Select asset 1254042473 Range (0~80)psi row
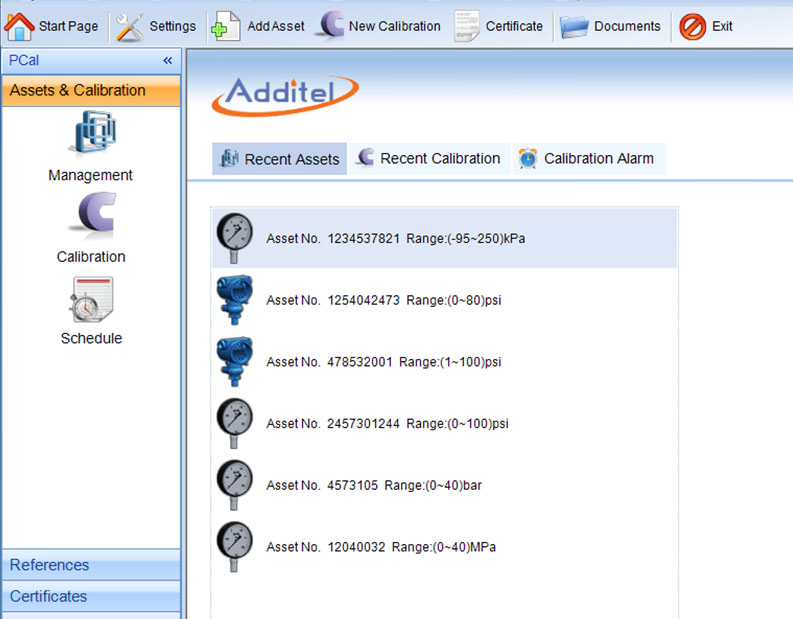793x619 pixels. [x=445, y=300]
